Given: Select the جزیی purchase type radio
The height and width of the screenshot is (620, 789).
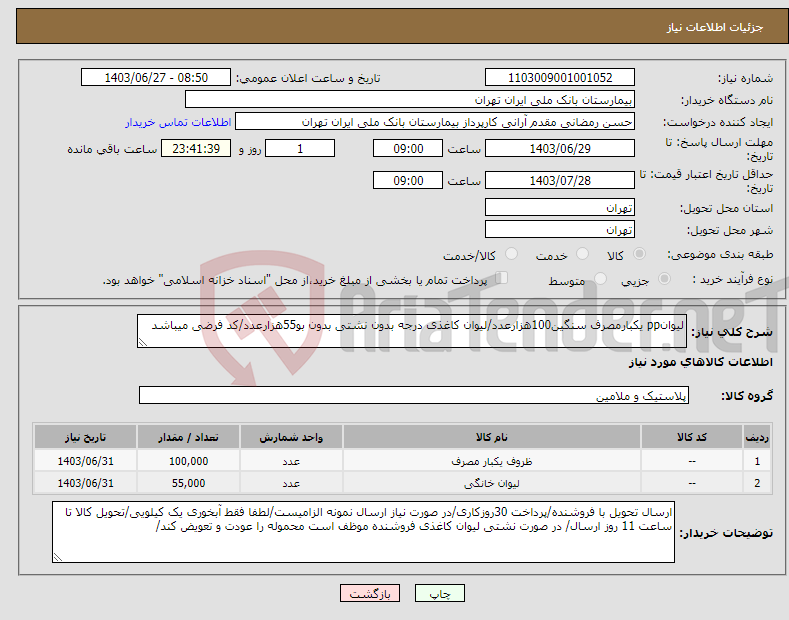Looking at the screenshot, I should pos(664,279).
